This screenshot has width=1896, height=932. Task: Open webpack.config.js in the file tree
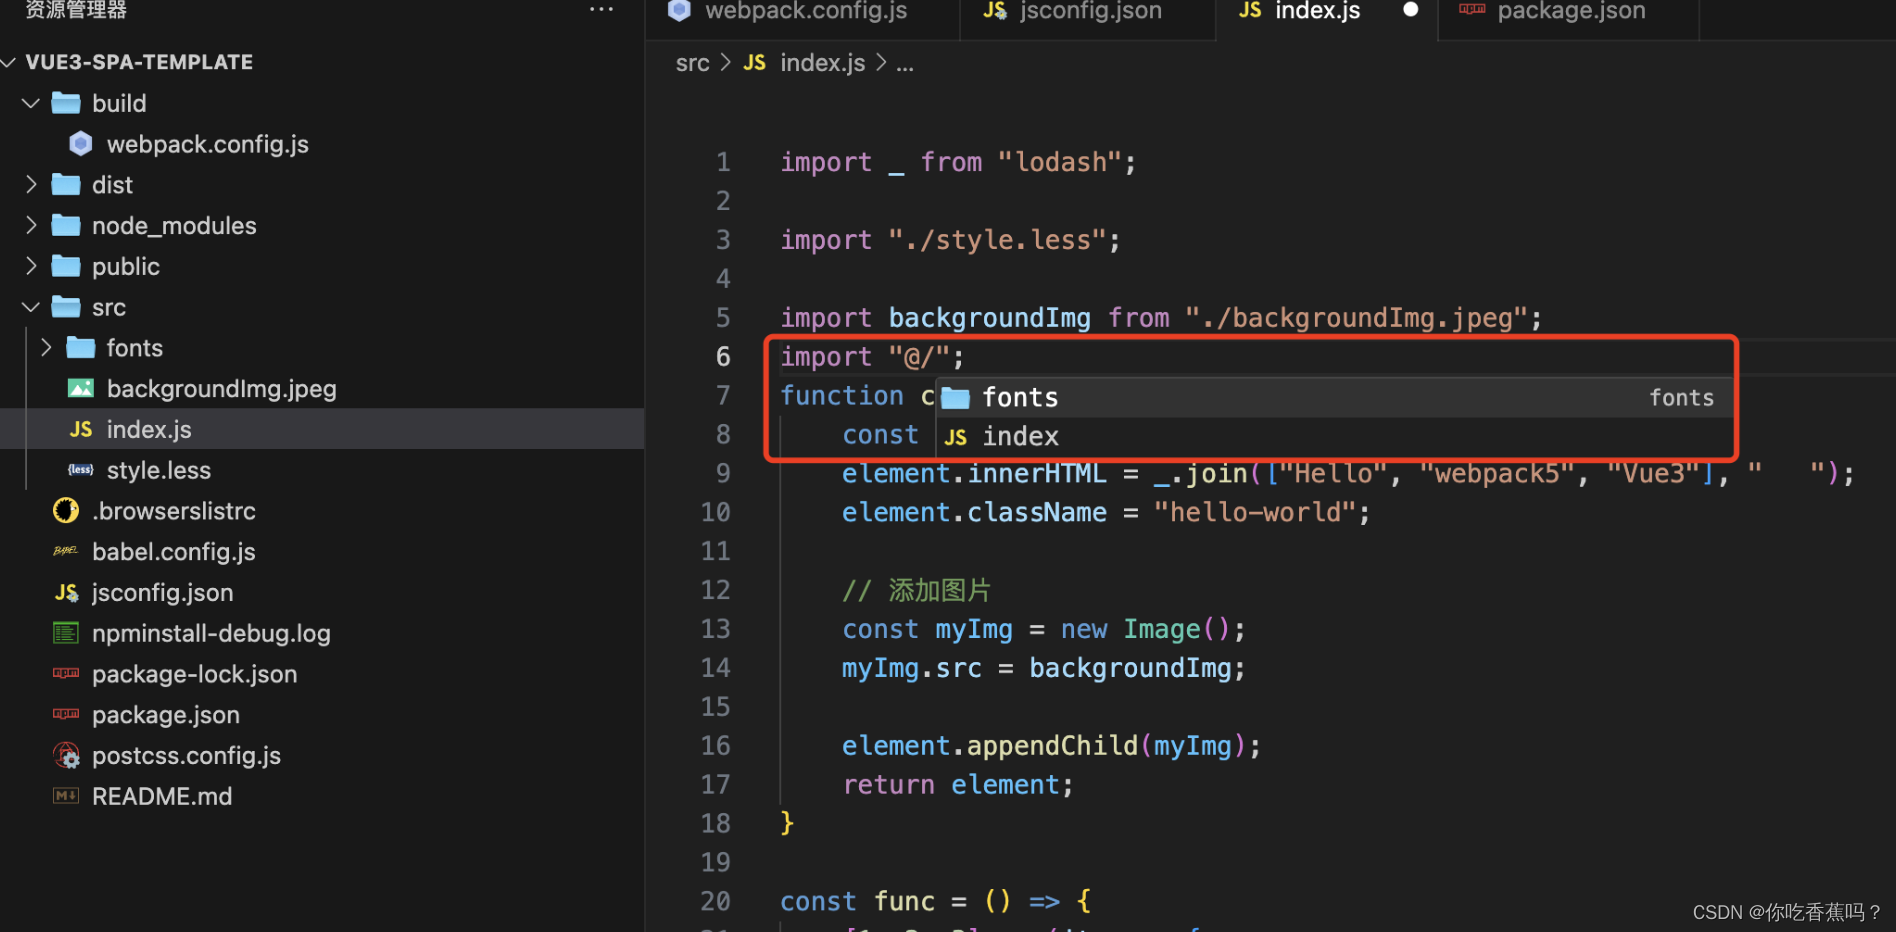coord(208,144)
